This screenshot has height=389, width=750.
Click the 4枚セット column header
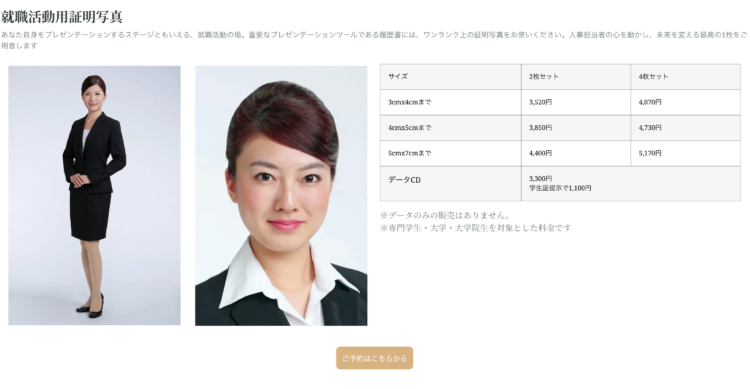685,77
